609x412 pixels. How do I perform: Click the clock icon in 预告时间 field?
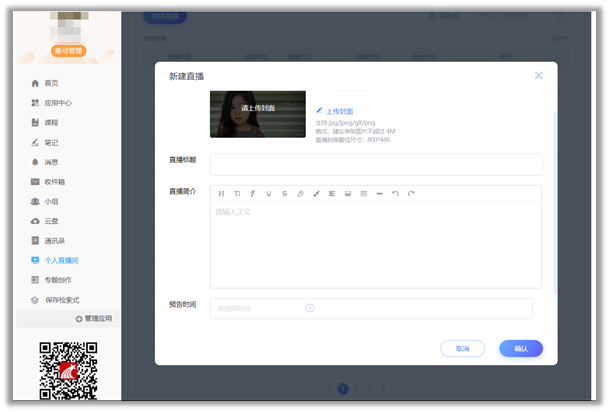pyautogui.click(x=310, y=308)
